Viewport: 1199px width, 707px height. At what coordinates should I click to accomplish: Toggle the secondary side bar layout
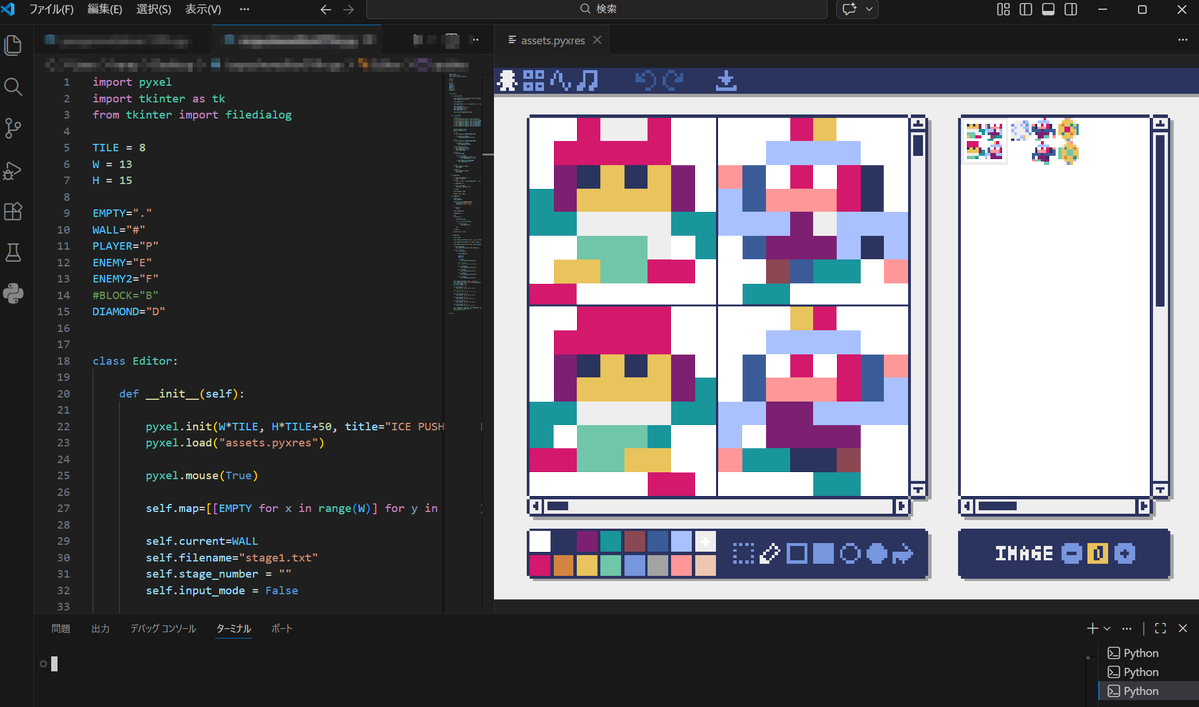point(1071,9)
